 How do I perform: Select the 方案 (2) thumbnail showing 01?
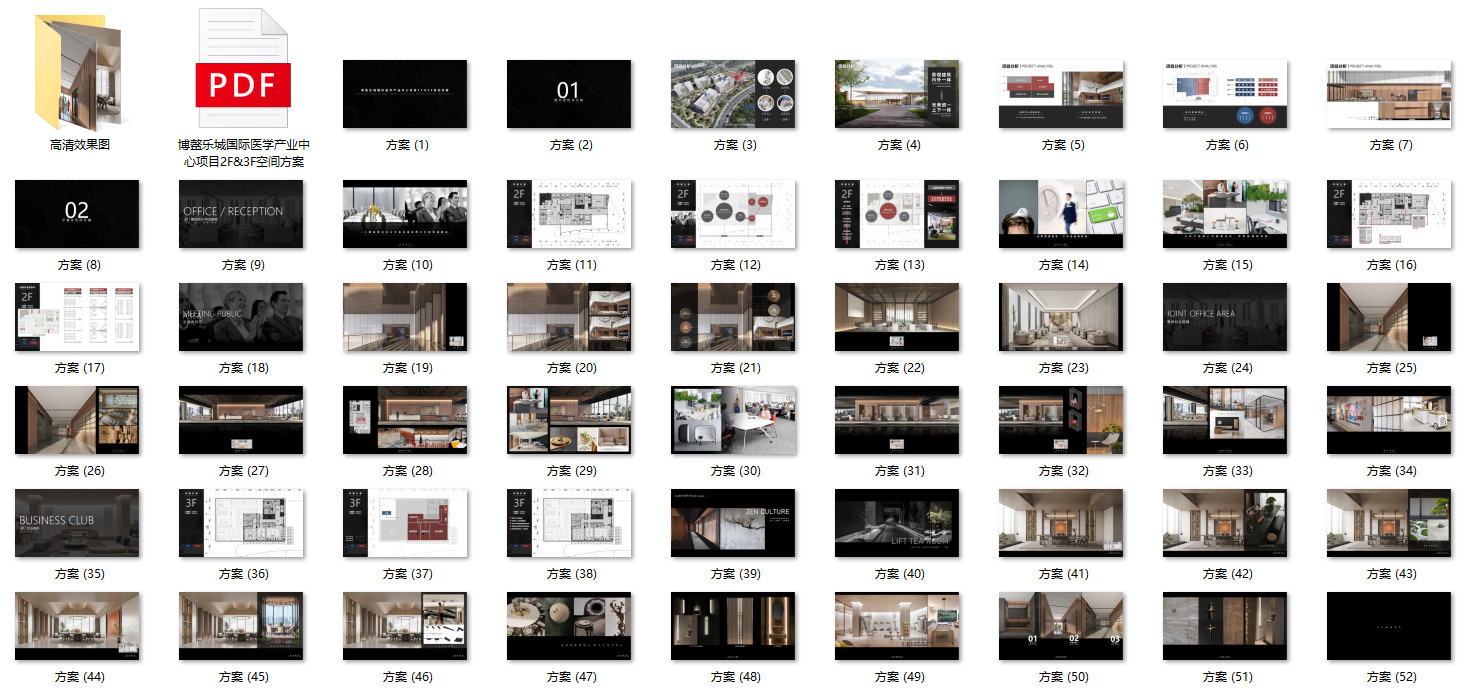[569, 94]
